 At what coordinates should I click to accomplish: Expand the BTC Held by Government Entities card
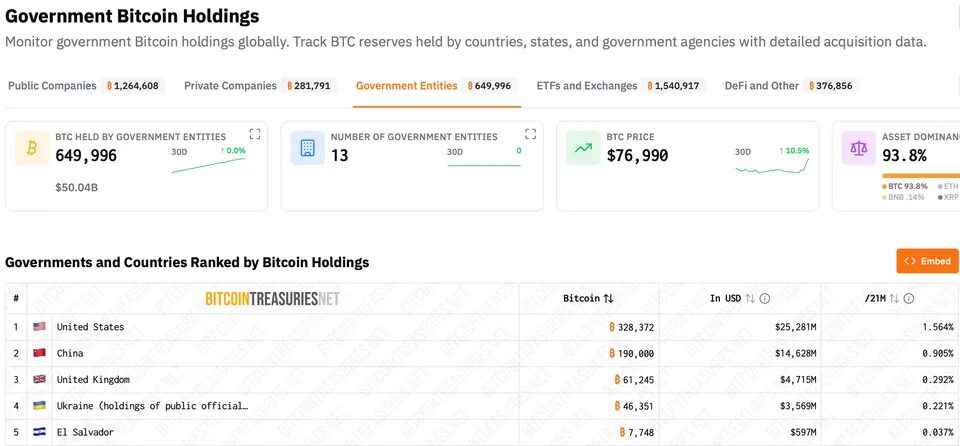[255, 134]
